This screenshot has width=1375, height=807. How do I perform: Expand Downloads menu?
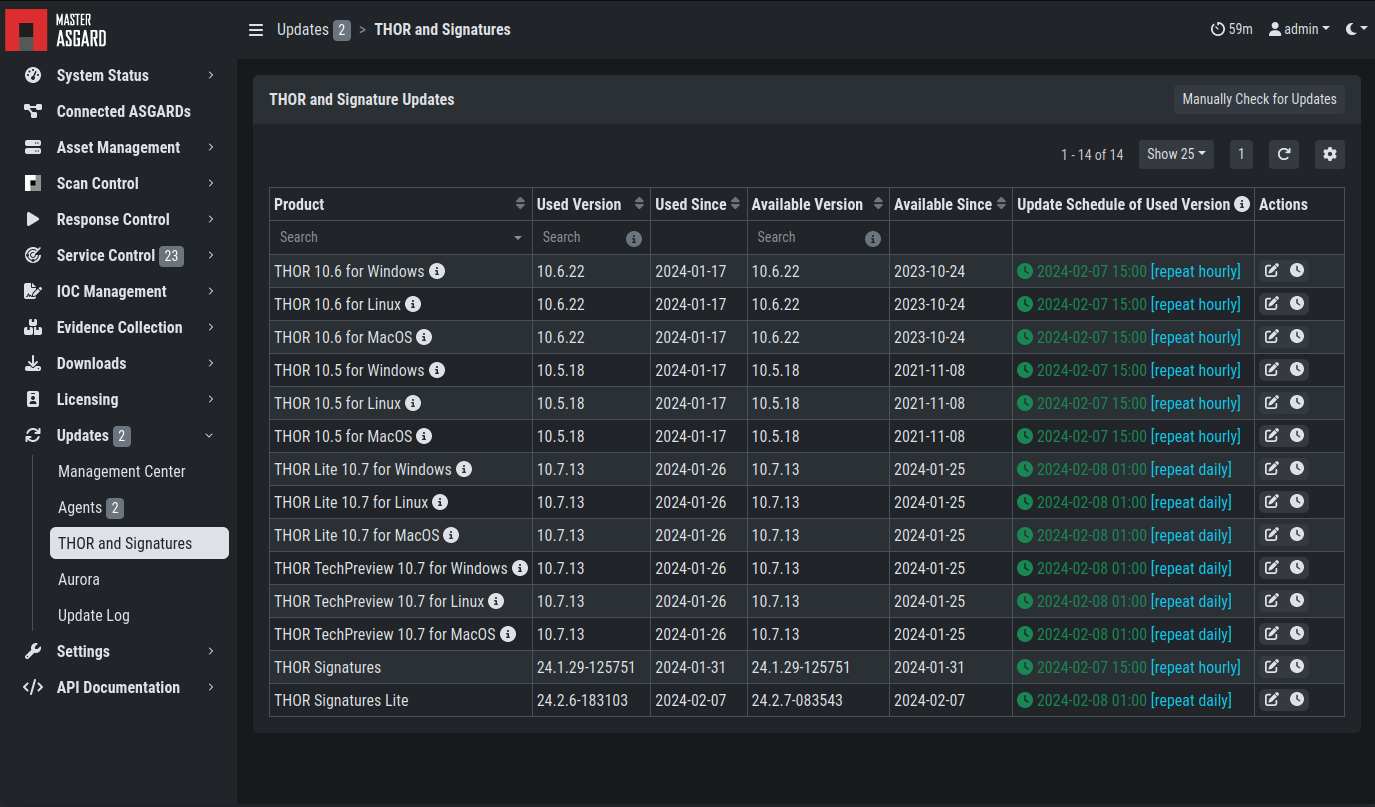pos(118,363)
